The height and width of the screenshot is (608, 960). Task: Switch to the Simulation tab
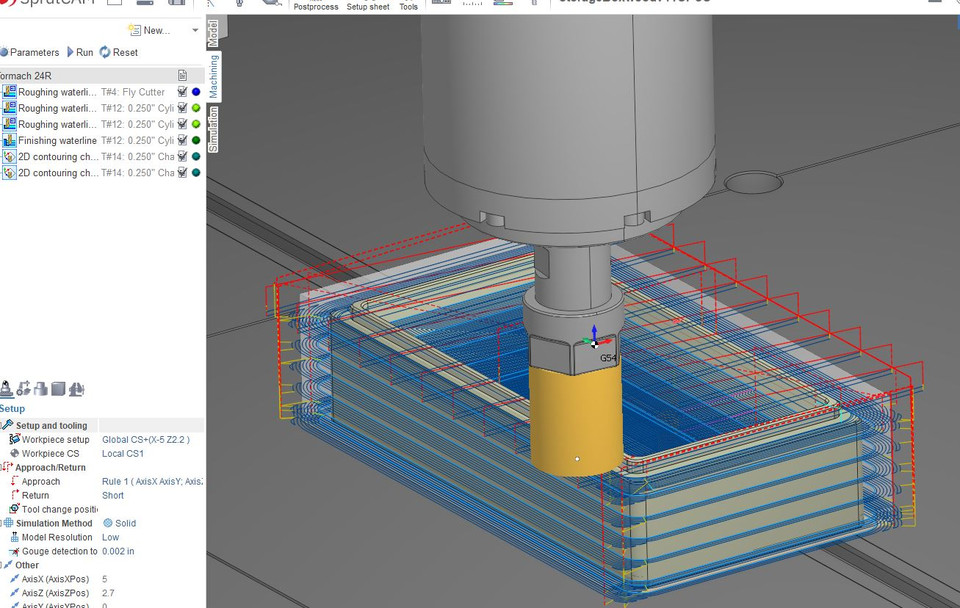coord(213,130)
